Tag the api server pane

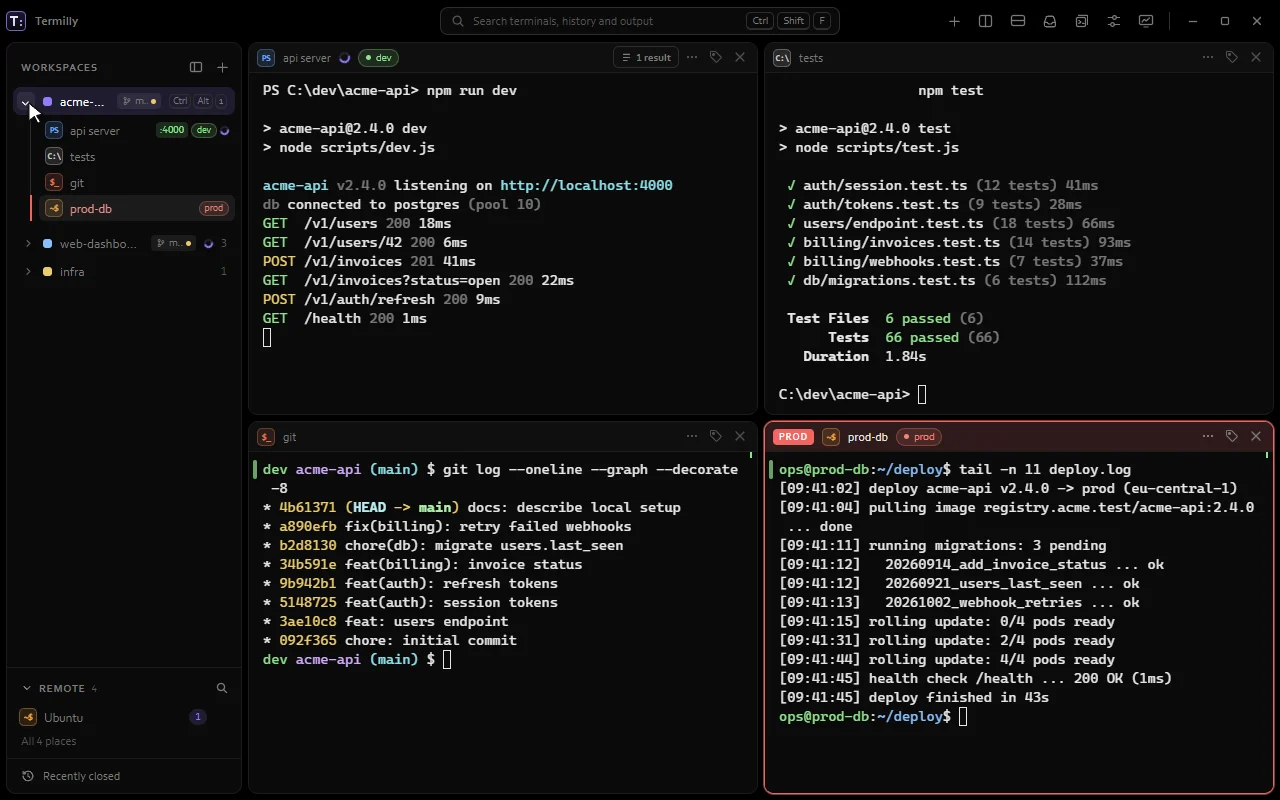(x=716, y=57)
